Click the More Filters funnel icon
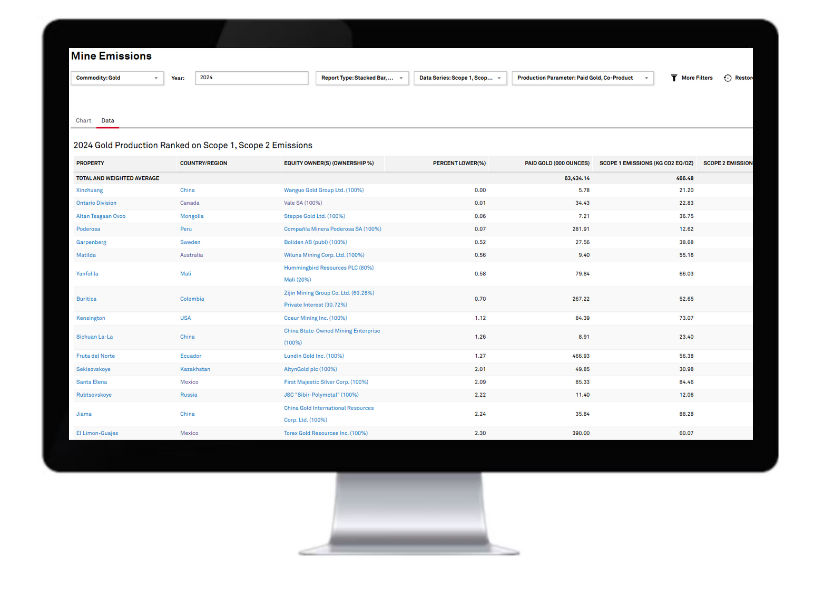840x604 pixels. 674,78
